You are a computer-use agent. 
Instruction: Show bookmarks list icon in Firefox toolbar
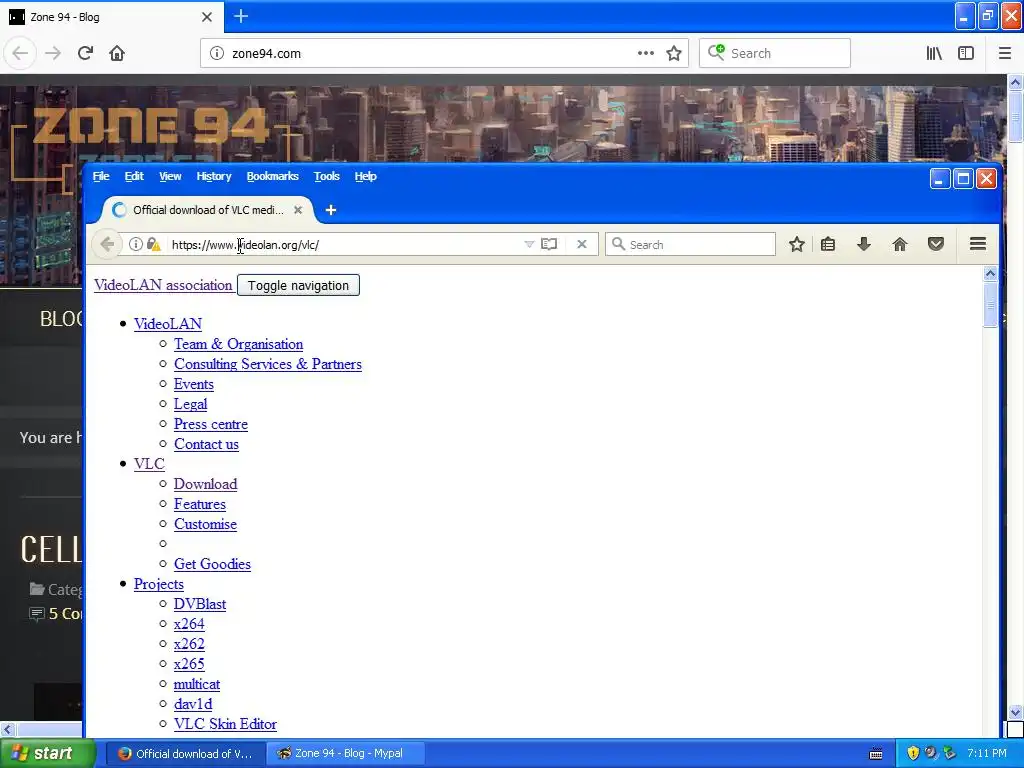point(828,244)
